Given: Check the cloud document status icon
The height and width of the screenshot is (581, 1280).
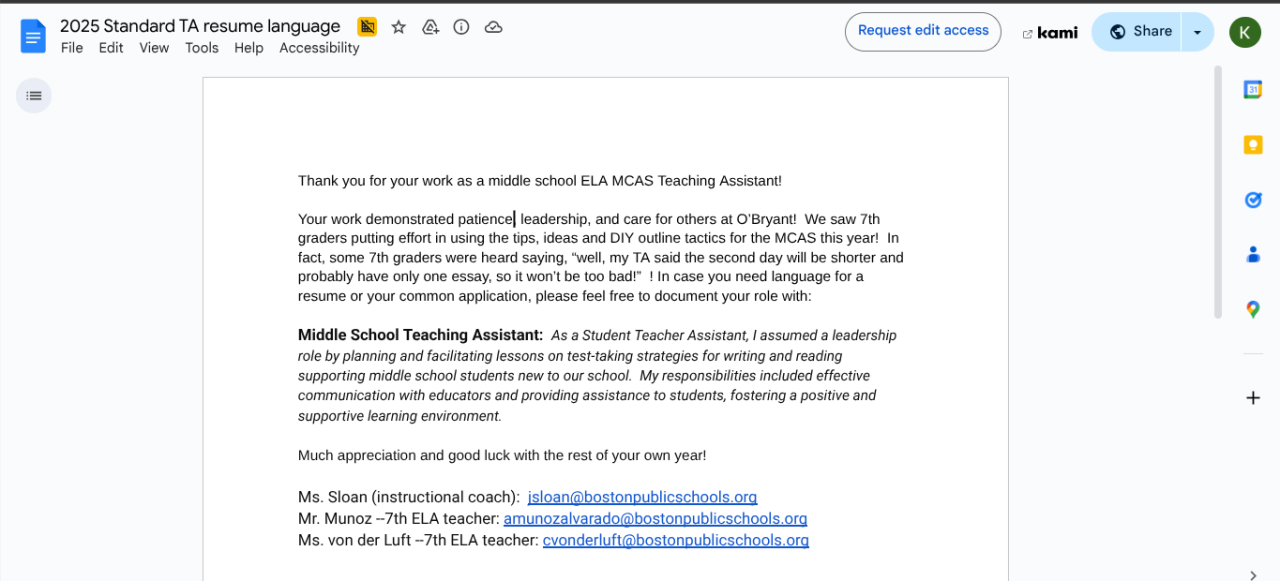Looking at the screenshot, I should click(493, 27).
